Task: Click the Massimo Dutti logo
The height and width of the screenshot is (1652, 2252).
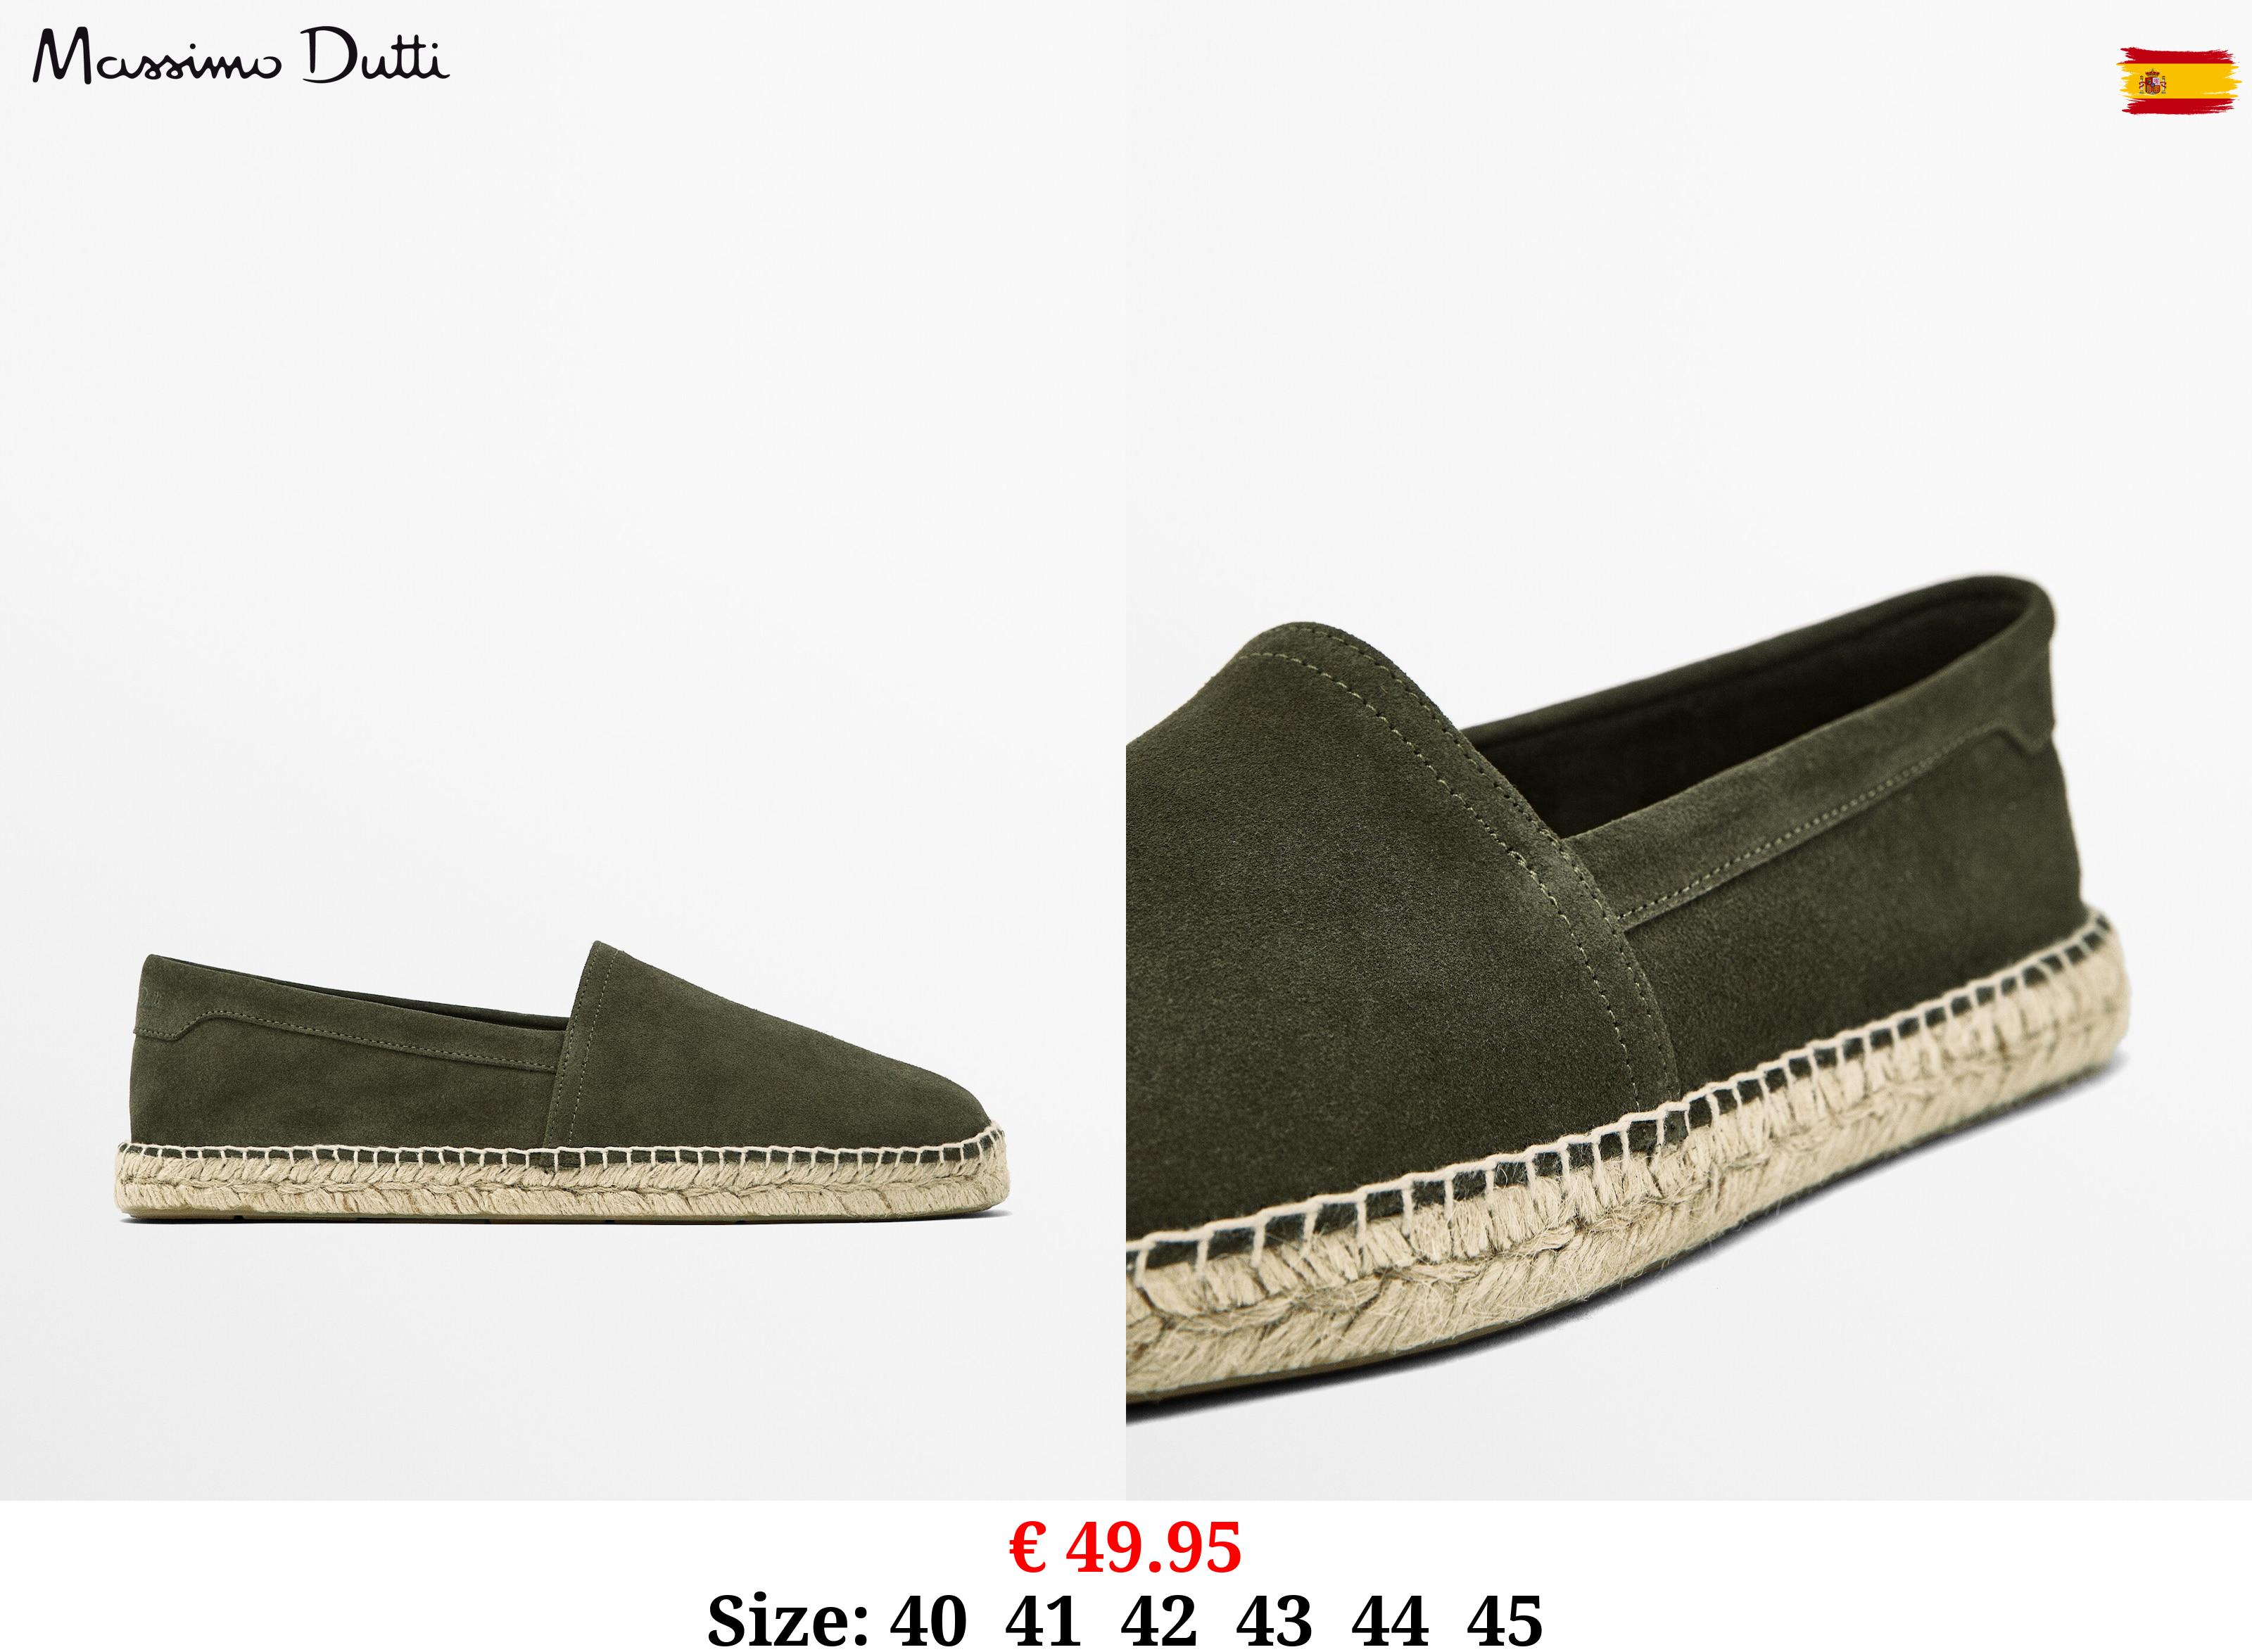Action: tap(241, 57)
